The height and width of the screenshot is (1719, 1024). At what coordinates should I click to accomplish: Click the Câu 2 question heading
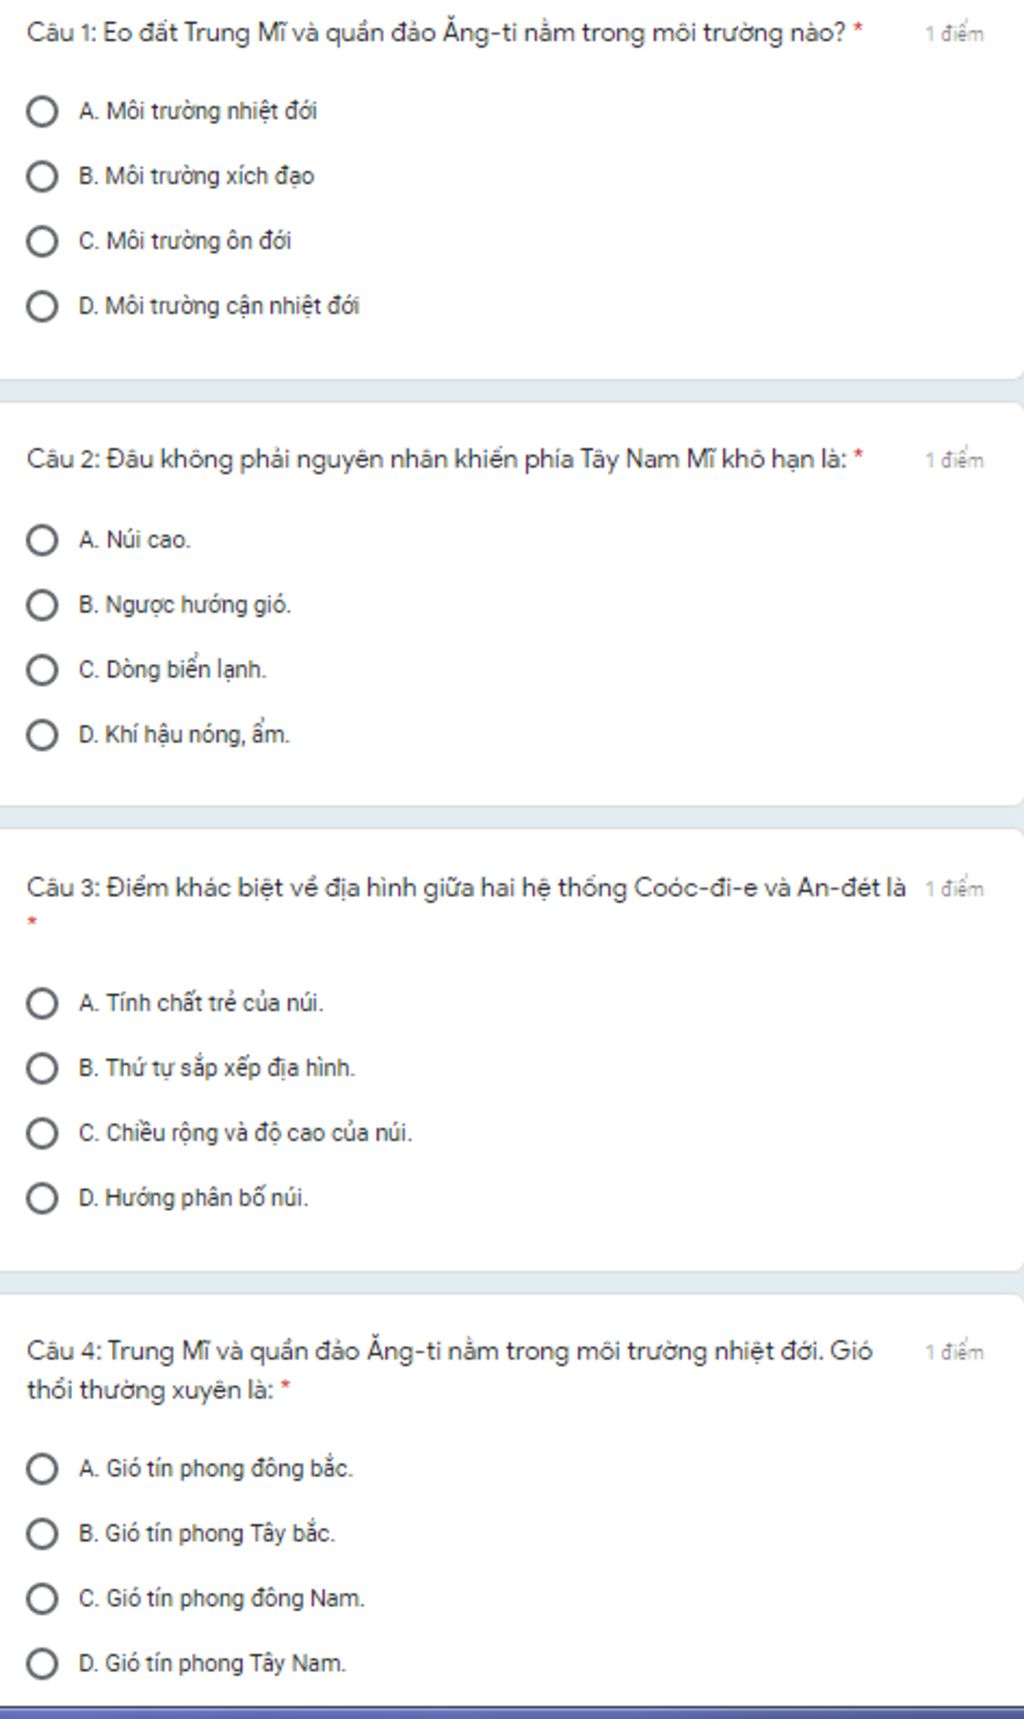click(x=436, y=460)
